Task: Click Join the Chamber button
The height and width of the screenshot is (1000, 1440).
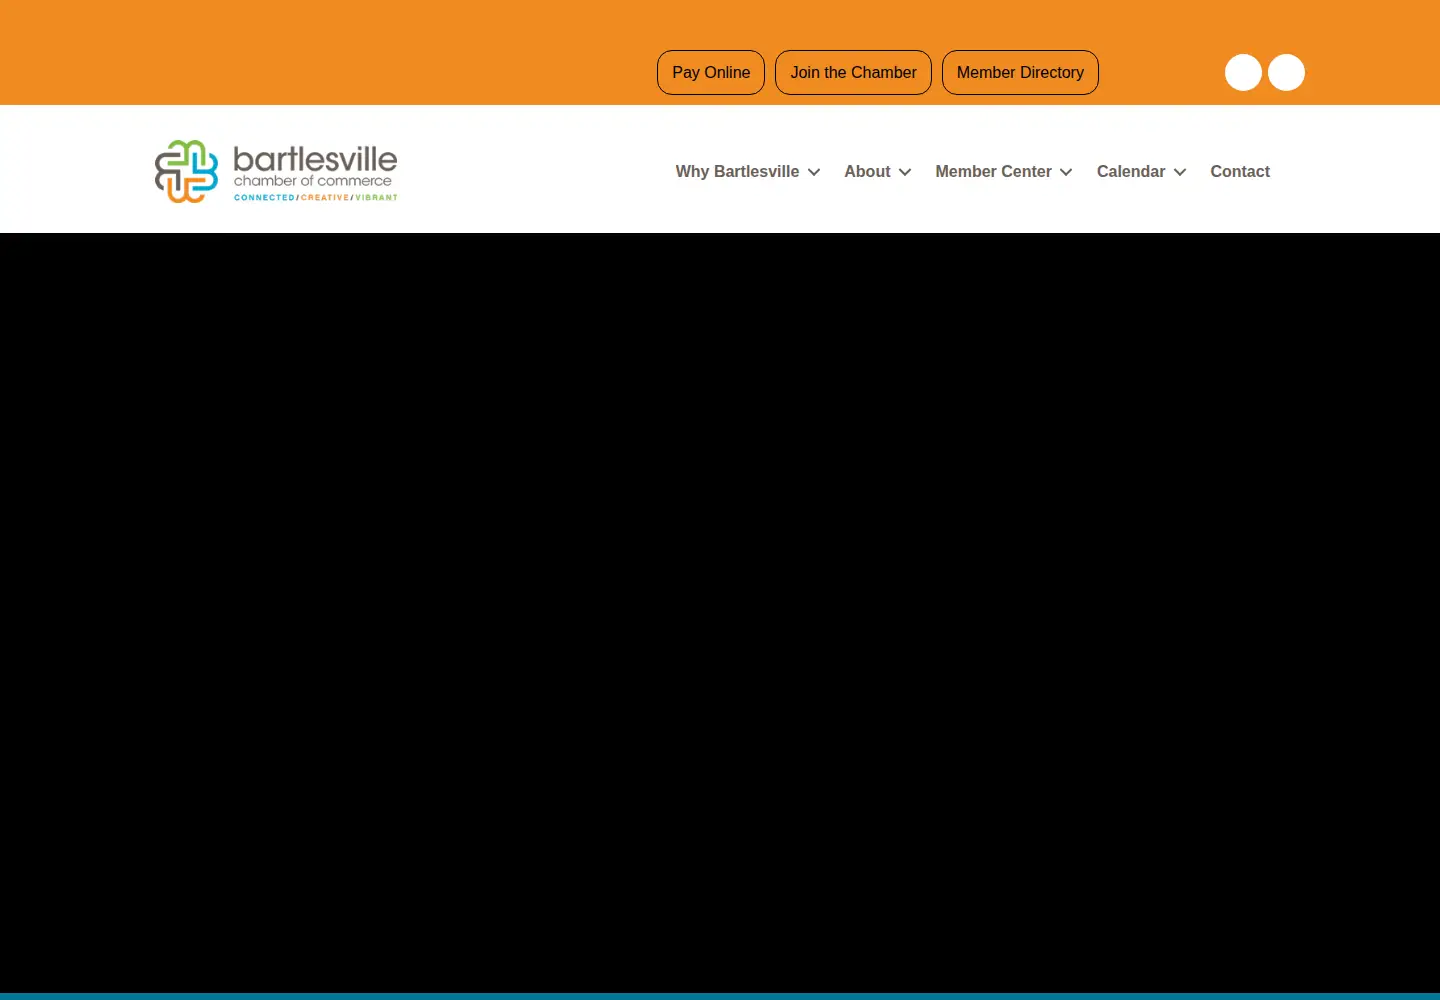Action: 853,72
